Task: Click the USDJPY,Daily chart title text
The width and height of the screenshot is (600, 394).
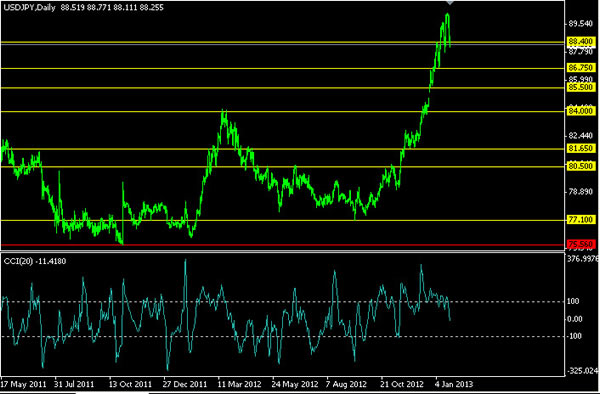Action: (x=29, y=7)
